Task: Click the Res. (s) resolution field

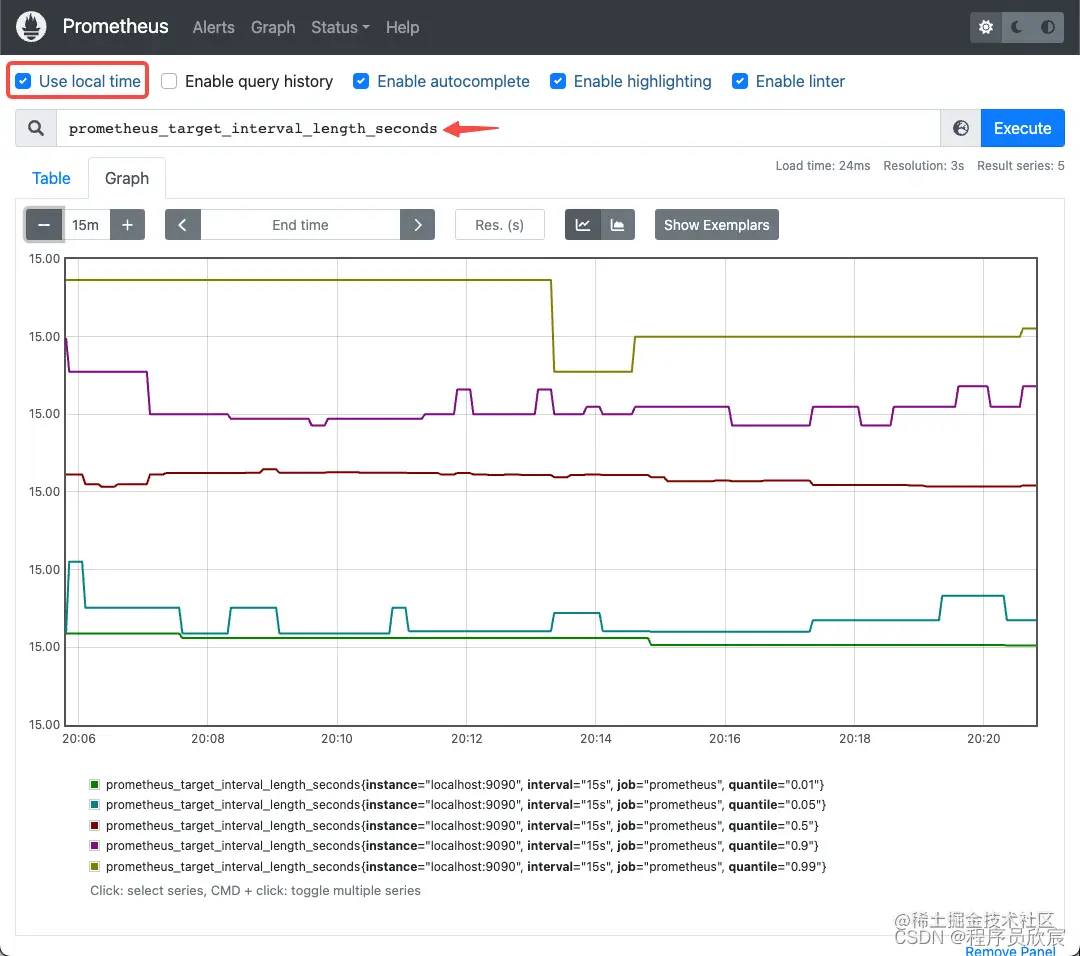Action: coord(499,225)
